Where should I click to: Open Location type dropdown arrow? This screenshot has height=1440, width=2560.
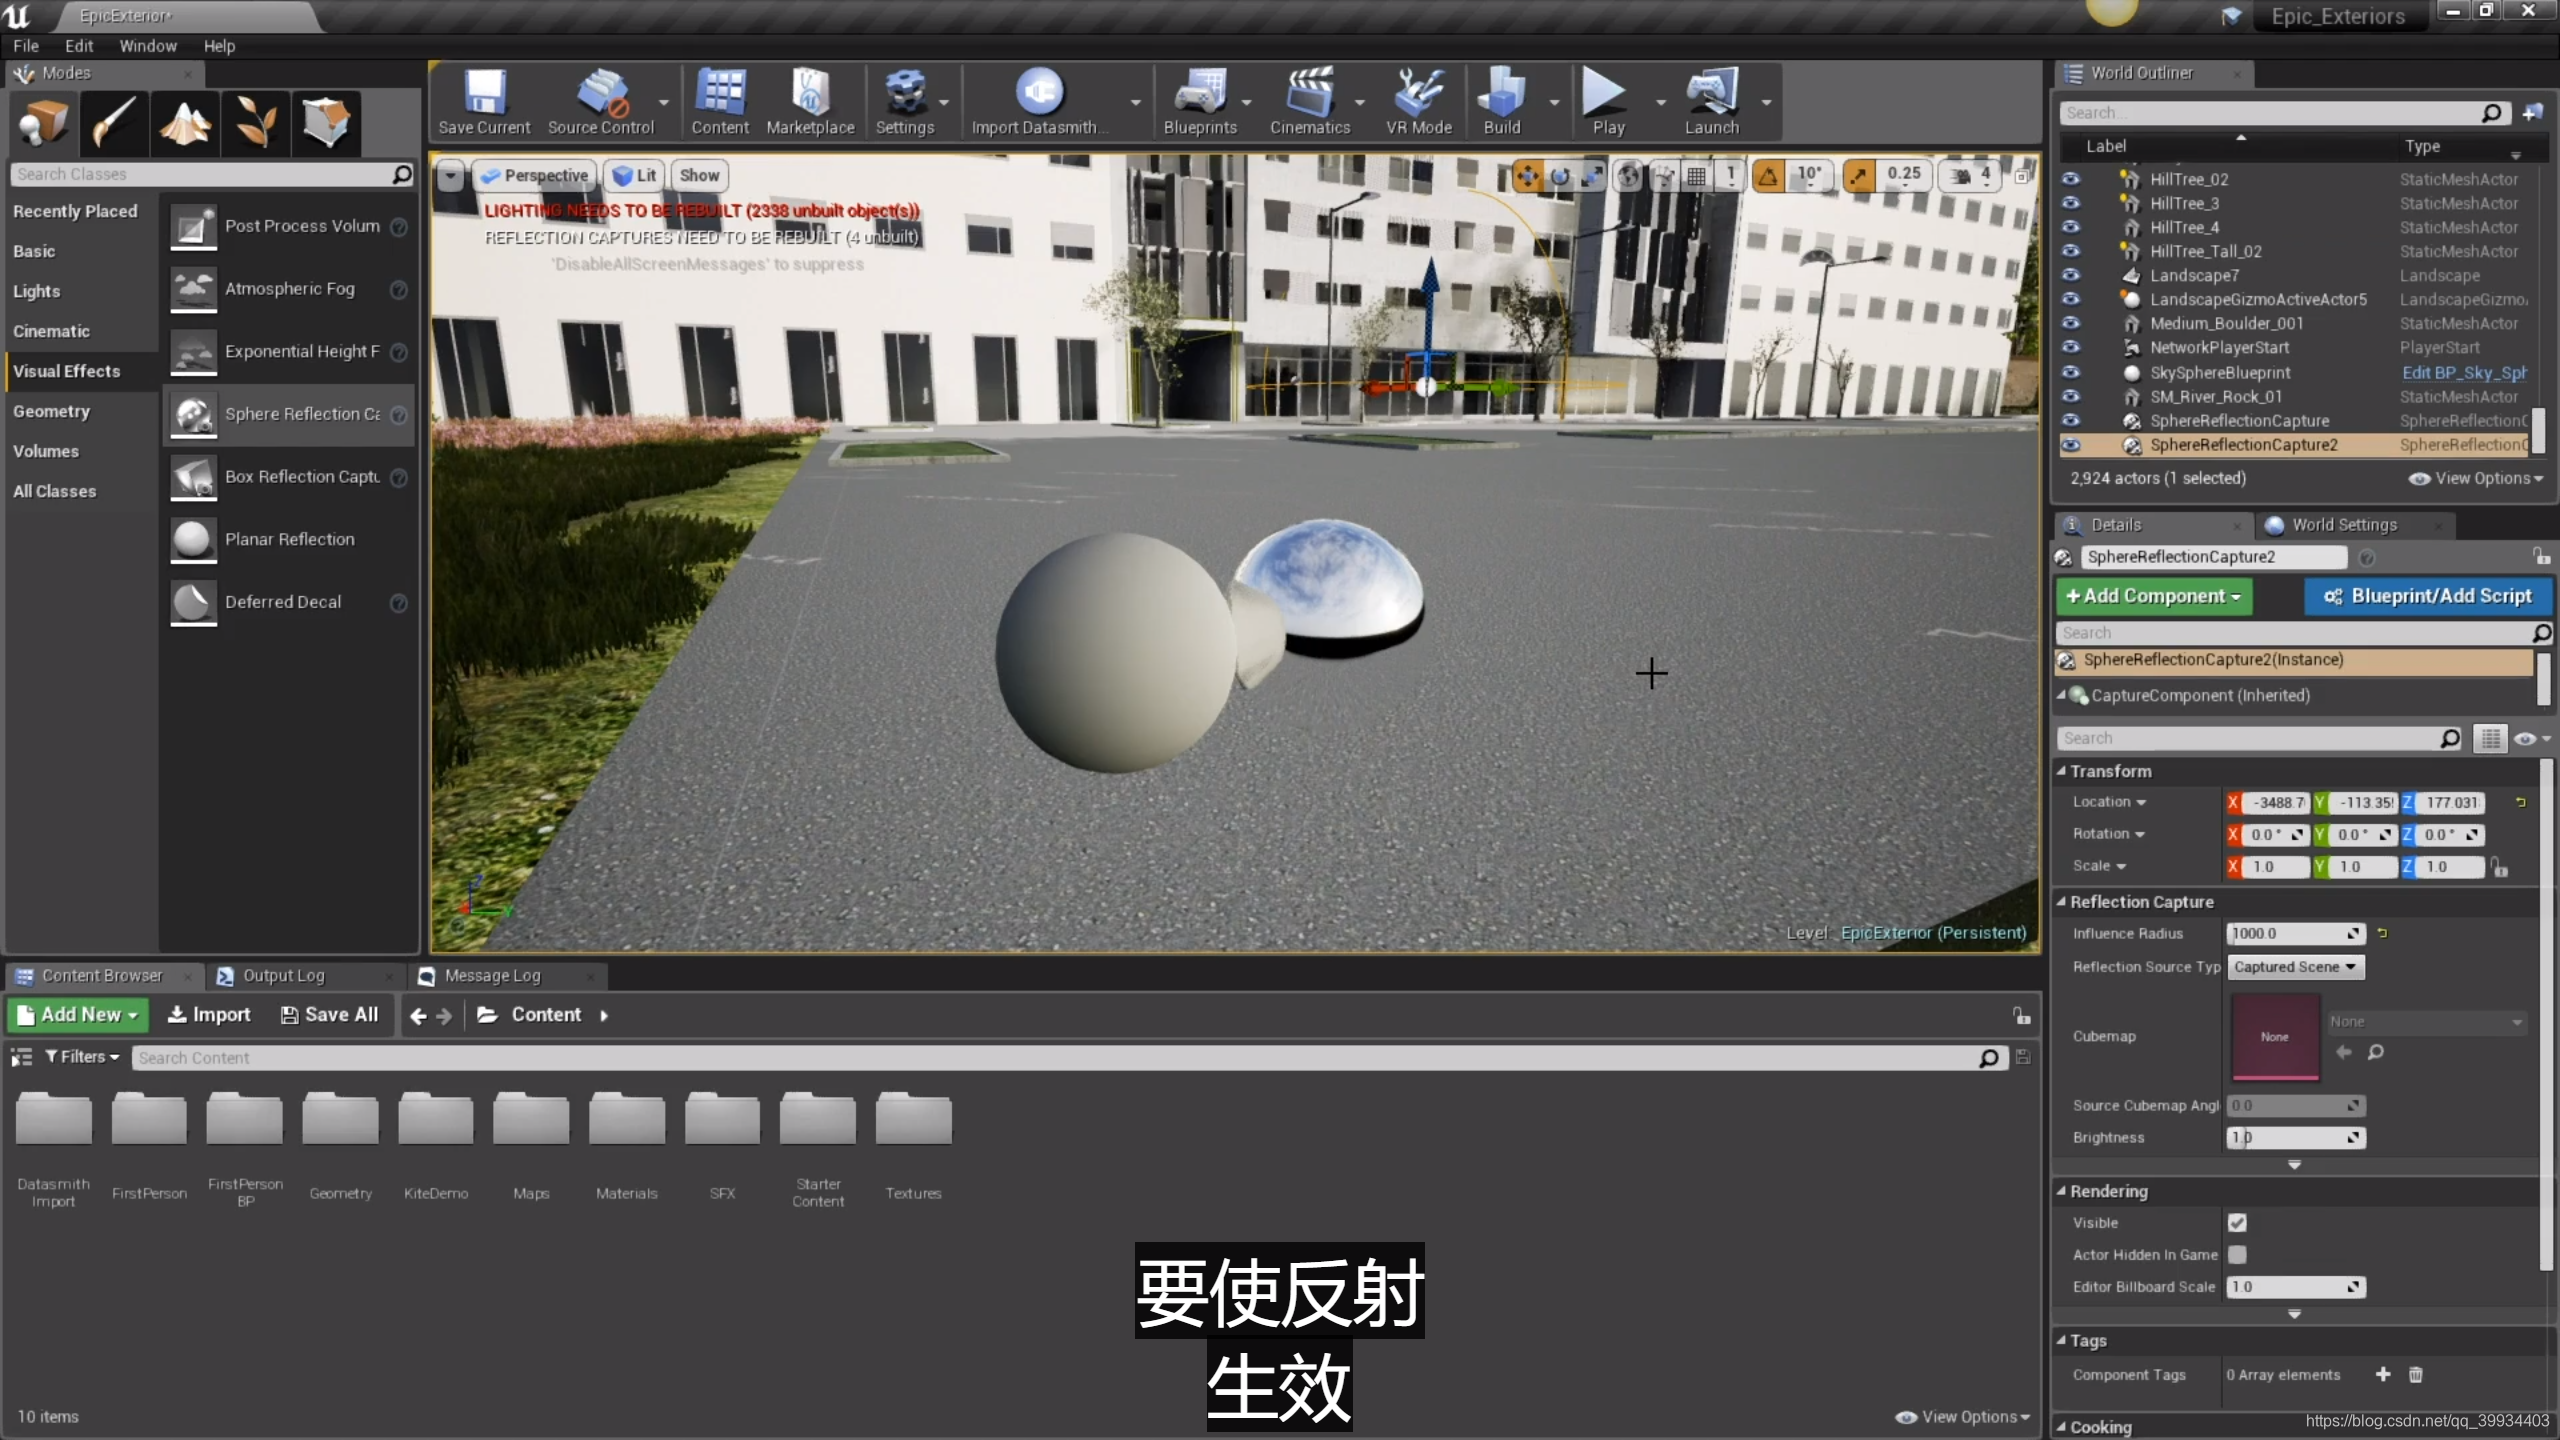click(2141, 803)
